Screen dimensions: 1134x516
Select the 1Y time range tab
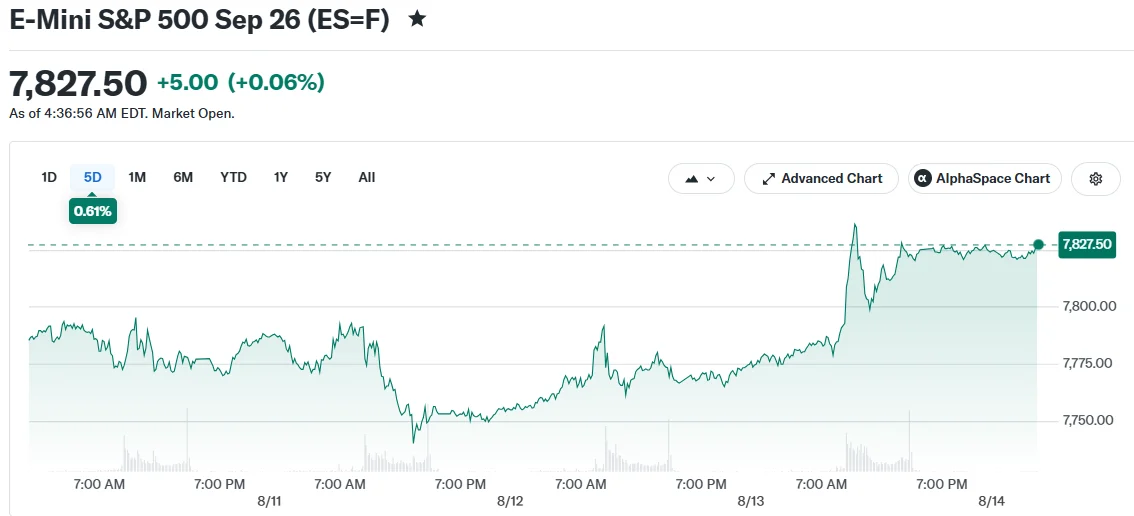(x=281, y=177)
